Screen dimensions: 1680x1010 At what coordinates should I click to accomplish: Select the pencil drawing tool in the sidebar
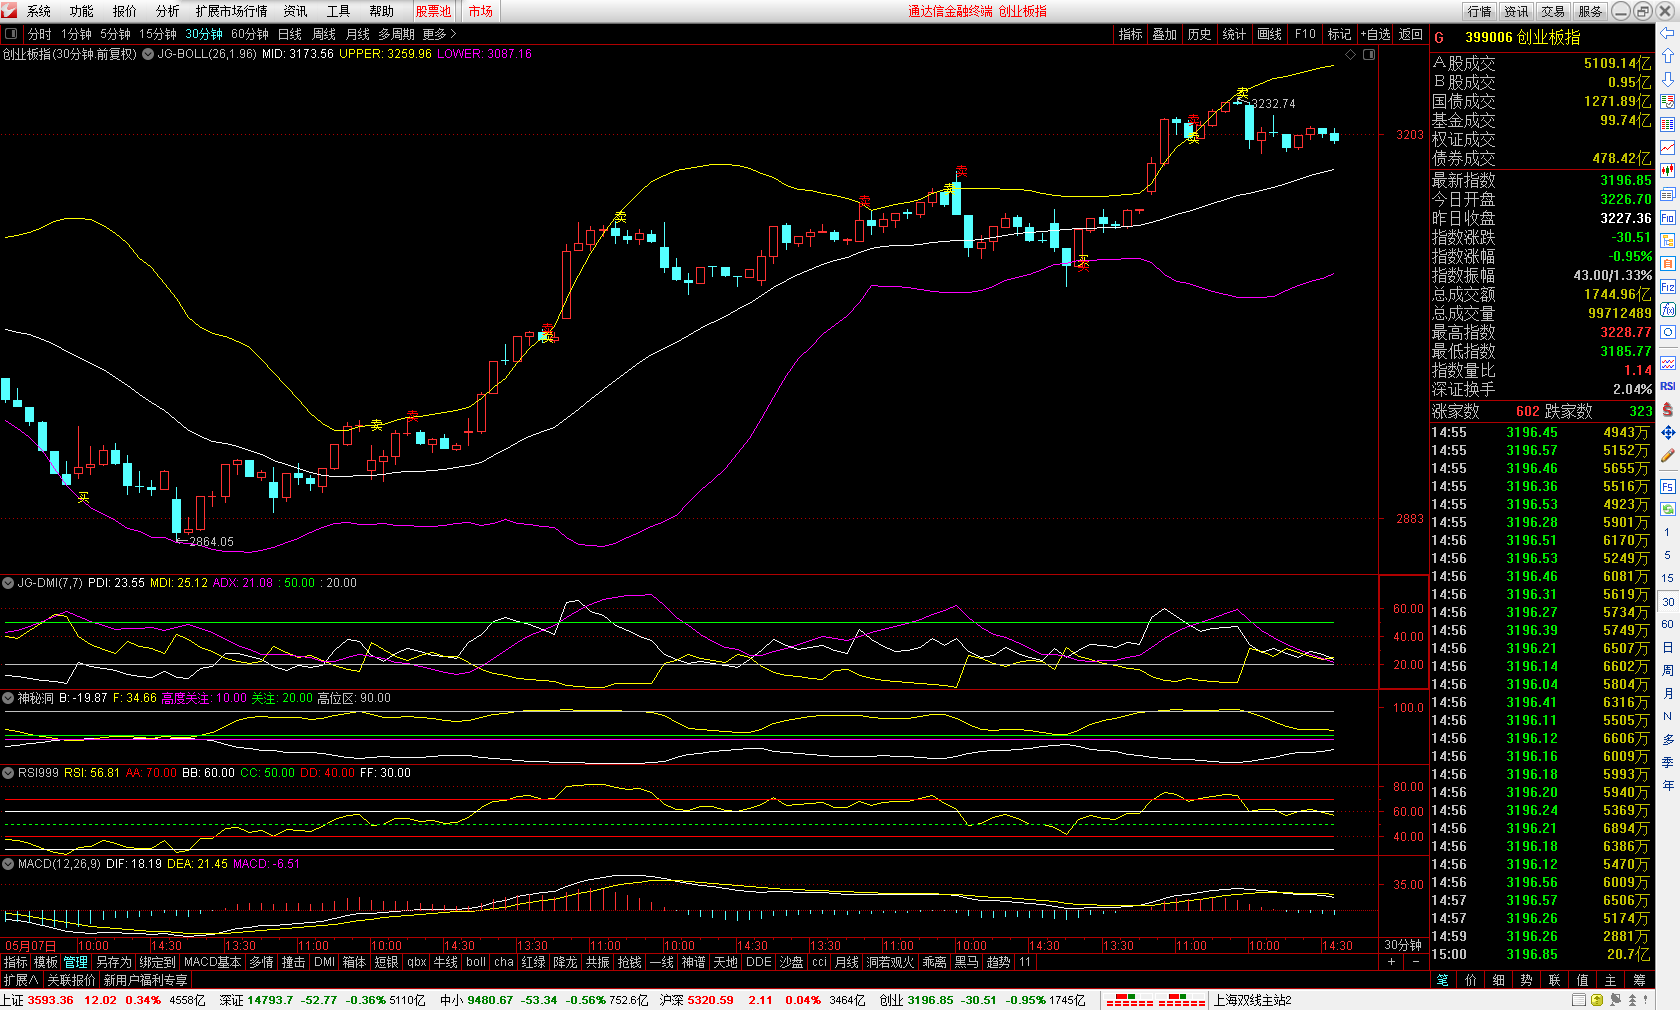pos(1667,456)
